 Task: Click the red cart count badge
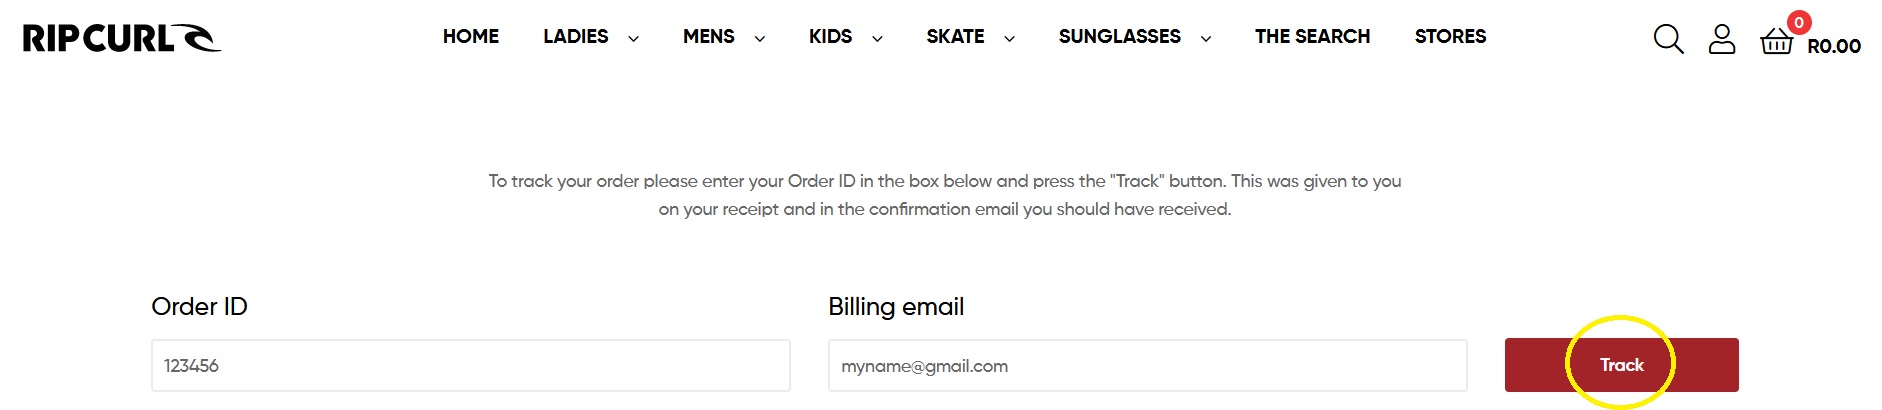(1799, 22)
